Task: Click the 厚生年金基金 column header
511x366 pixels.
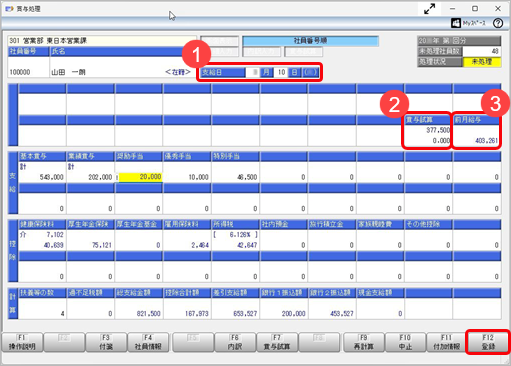Action: 139,224
